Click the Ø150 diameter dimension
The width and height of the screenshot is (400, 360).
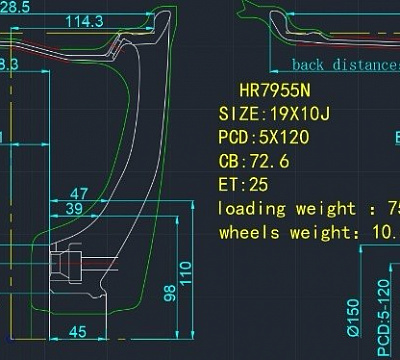353,317
